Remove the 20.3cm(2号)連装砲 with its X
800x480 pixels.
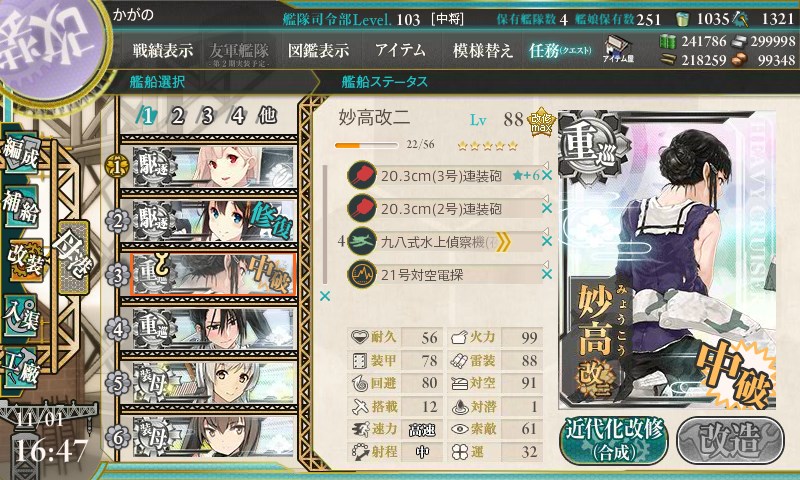coord(547,208)
